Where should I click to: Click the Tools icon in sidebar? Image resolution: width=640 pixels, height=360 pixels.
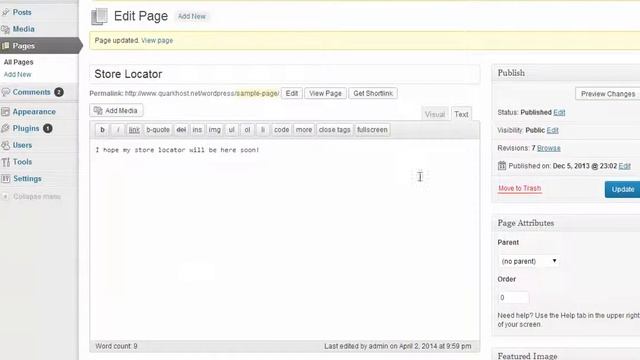6,162
